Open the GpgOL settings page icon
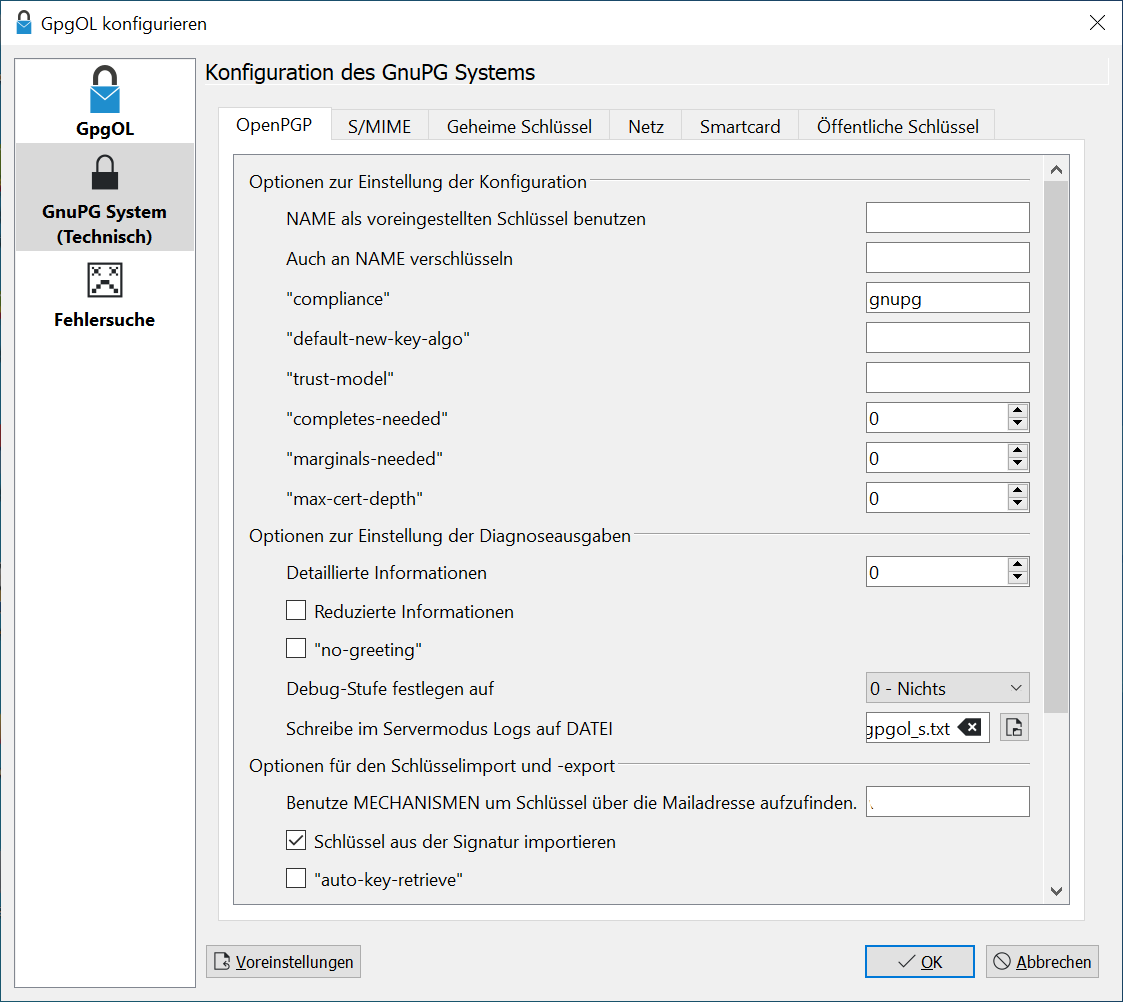 coord(105,90)
